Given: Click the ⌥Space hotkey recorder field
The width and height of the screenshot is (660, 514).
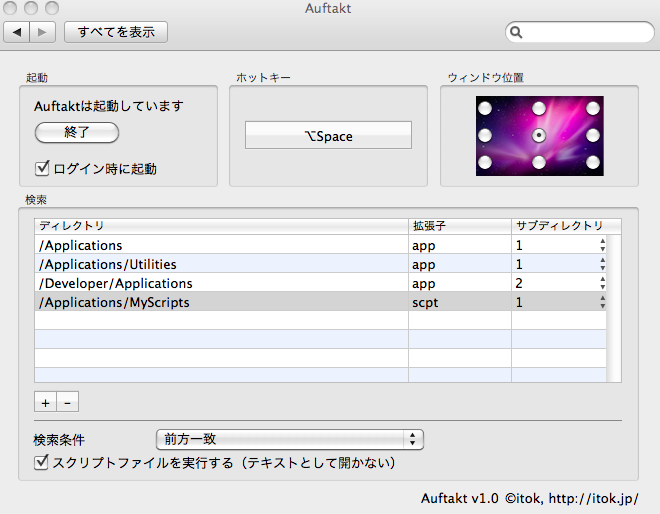Looking at the screenshot, I should [328, 135].
